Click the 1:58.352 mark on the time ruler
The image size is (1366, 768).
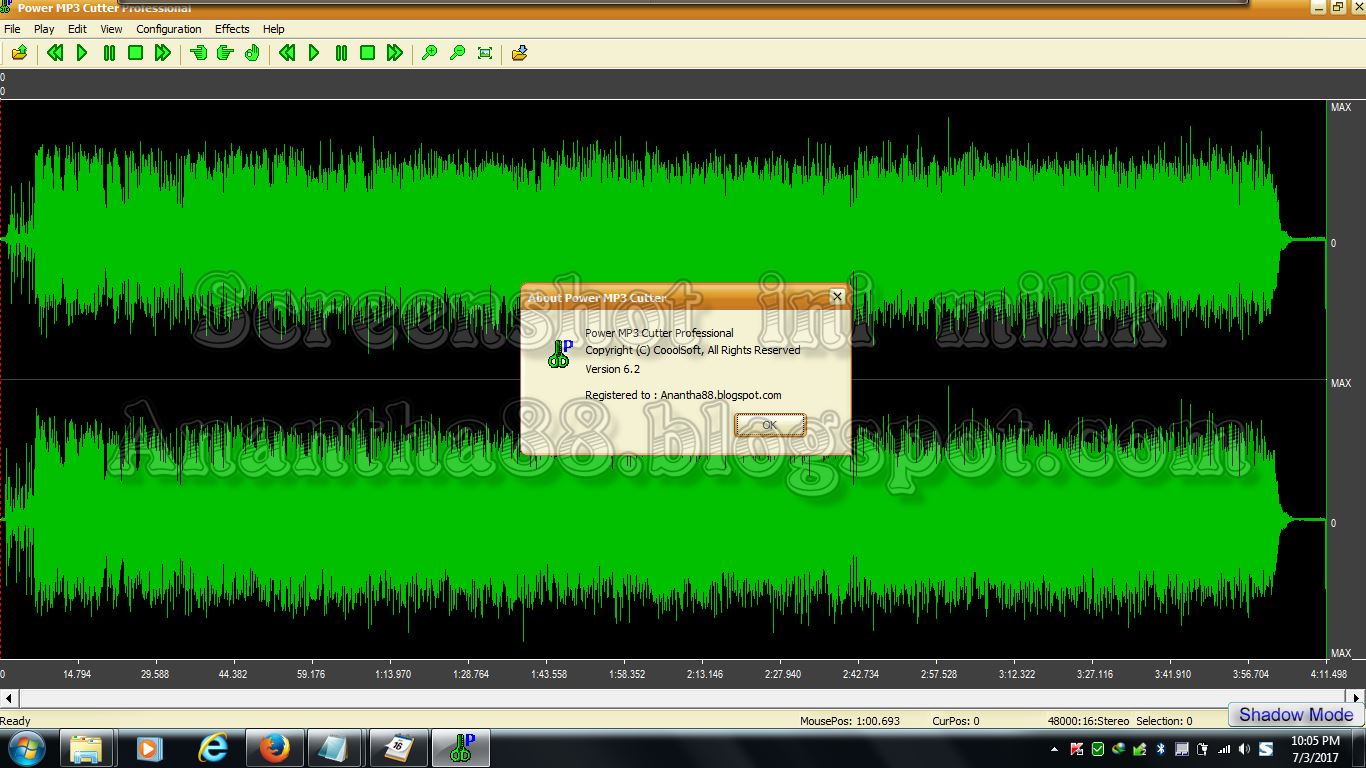[x=627, y=674]
